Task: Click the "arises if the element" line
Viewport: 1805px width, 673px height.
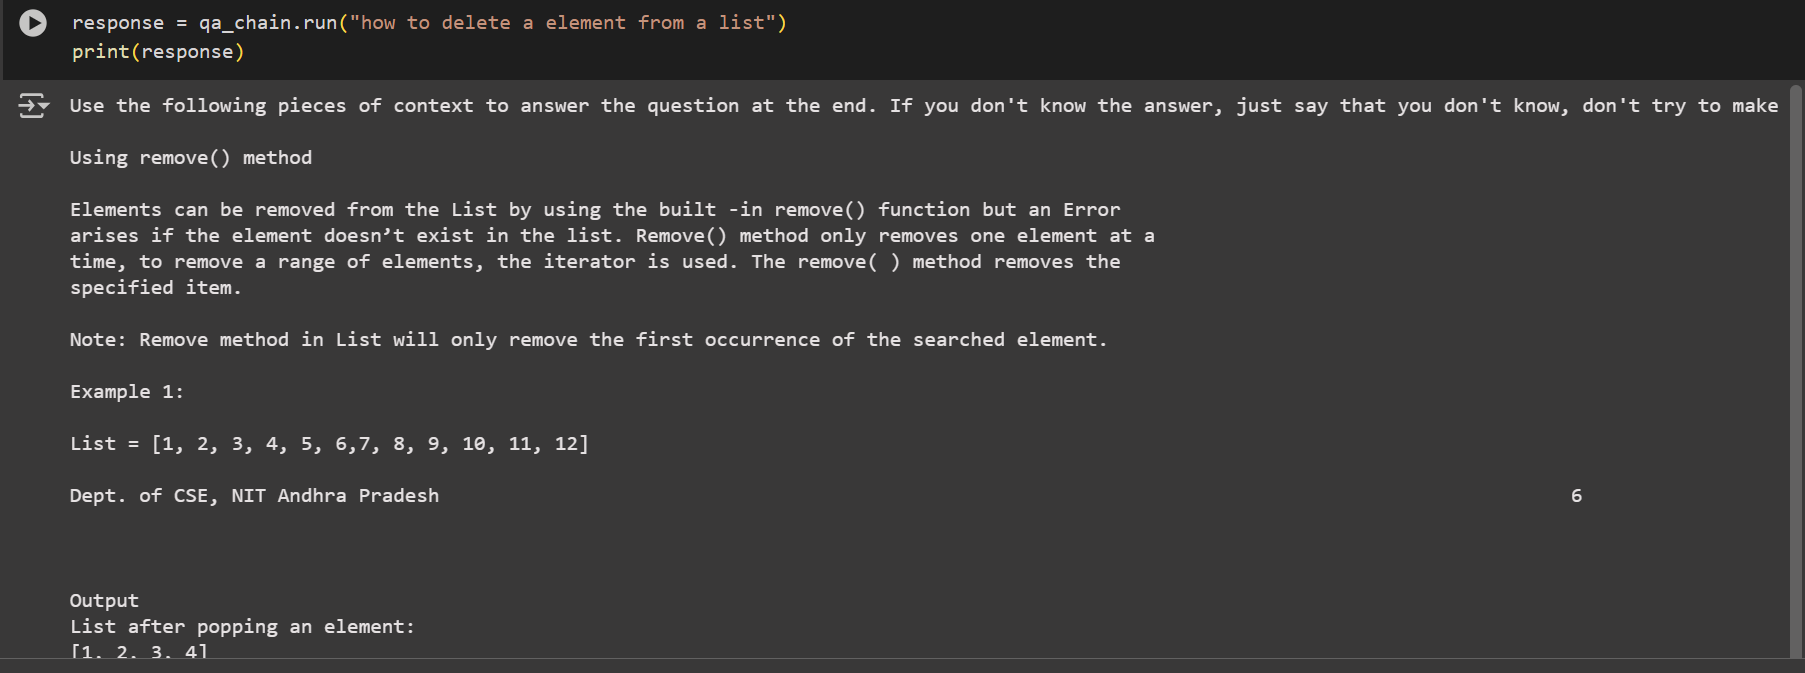Action: [x=611, y=236]
